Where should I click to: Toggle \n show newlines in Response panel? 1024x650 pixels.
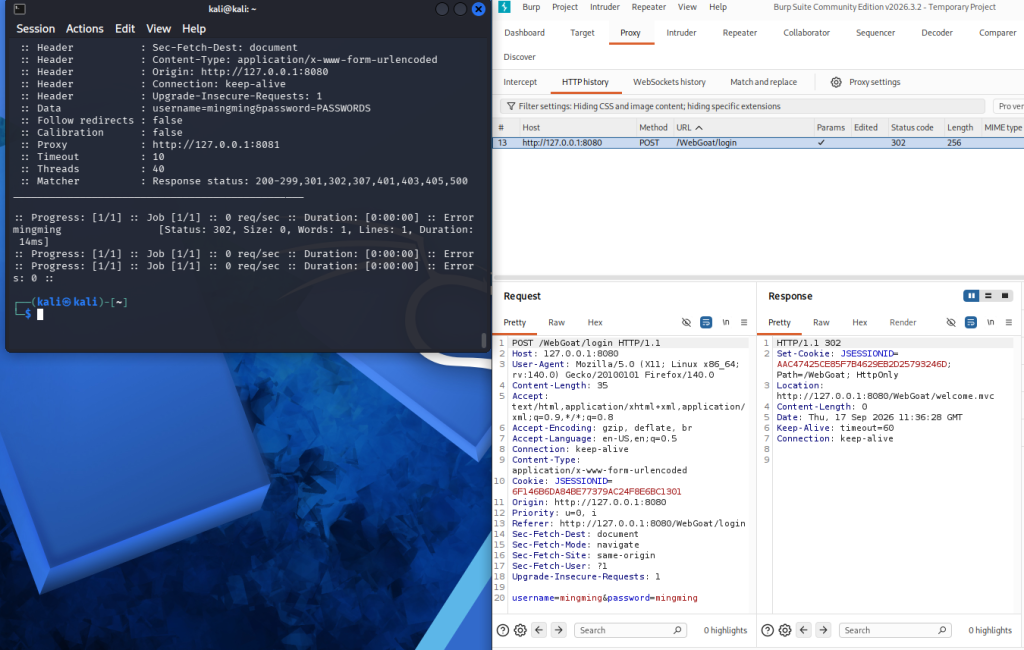click(990, 323)
